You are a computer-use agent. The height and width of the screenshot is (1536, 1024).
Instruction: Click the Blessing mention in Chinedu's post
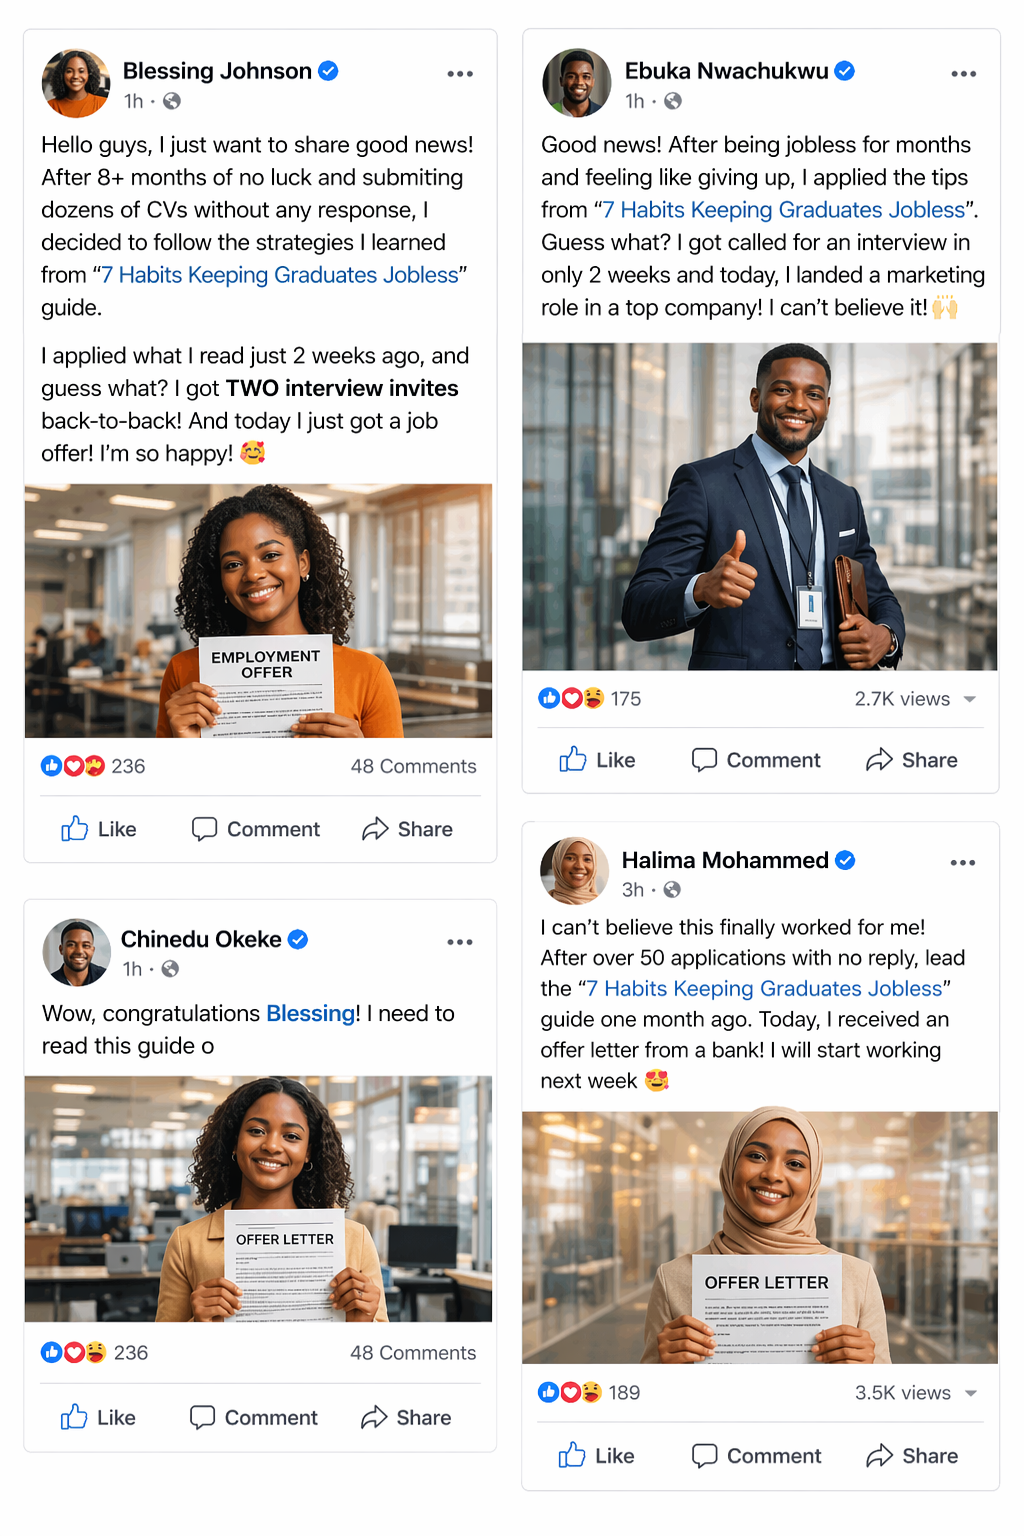310,1014
